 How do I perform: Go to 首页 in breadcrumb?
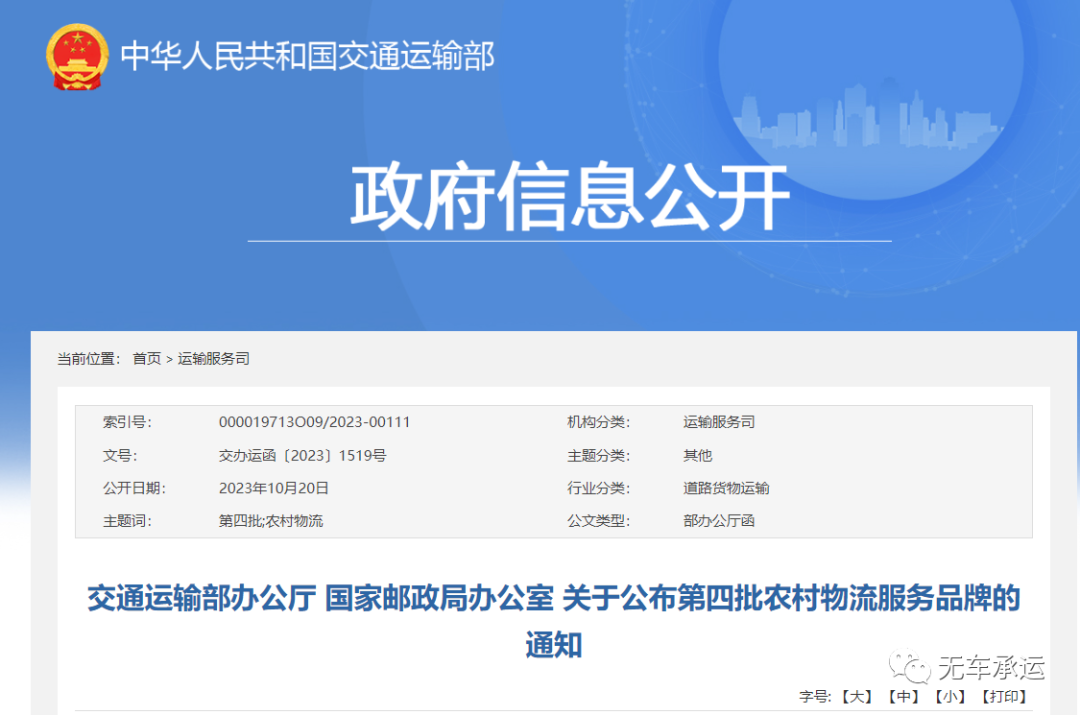147,359
